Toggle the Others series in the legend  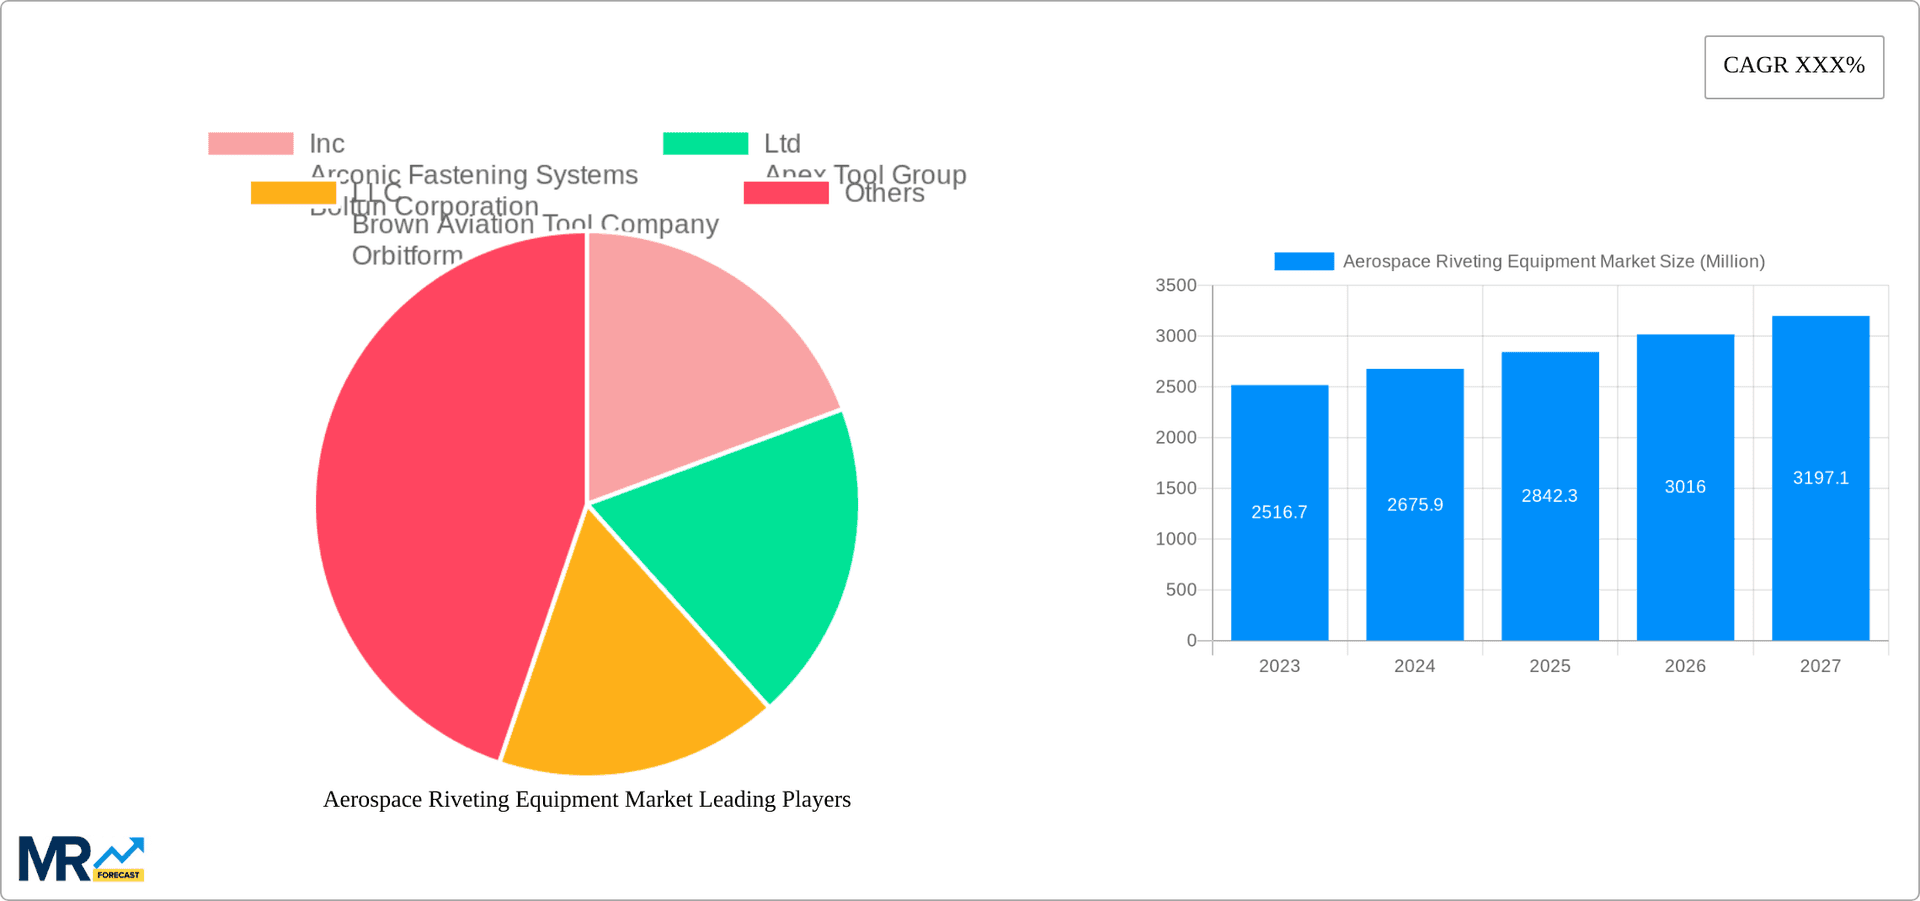884,193
